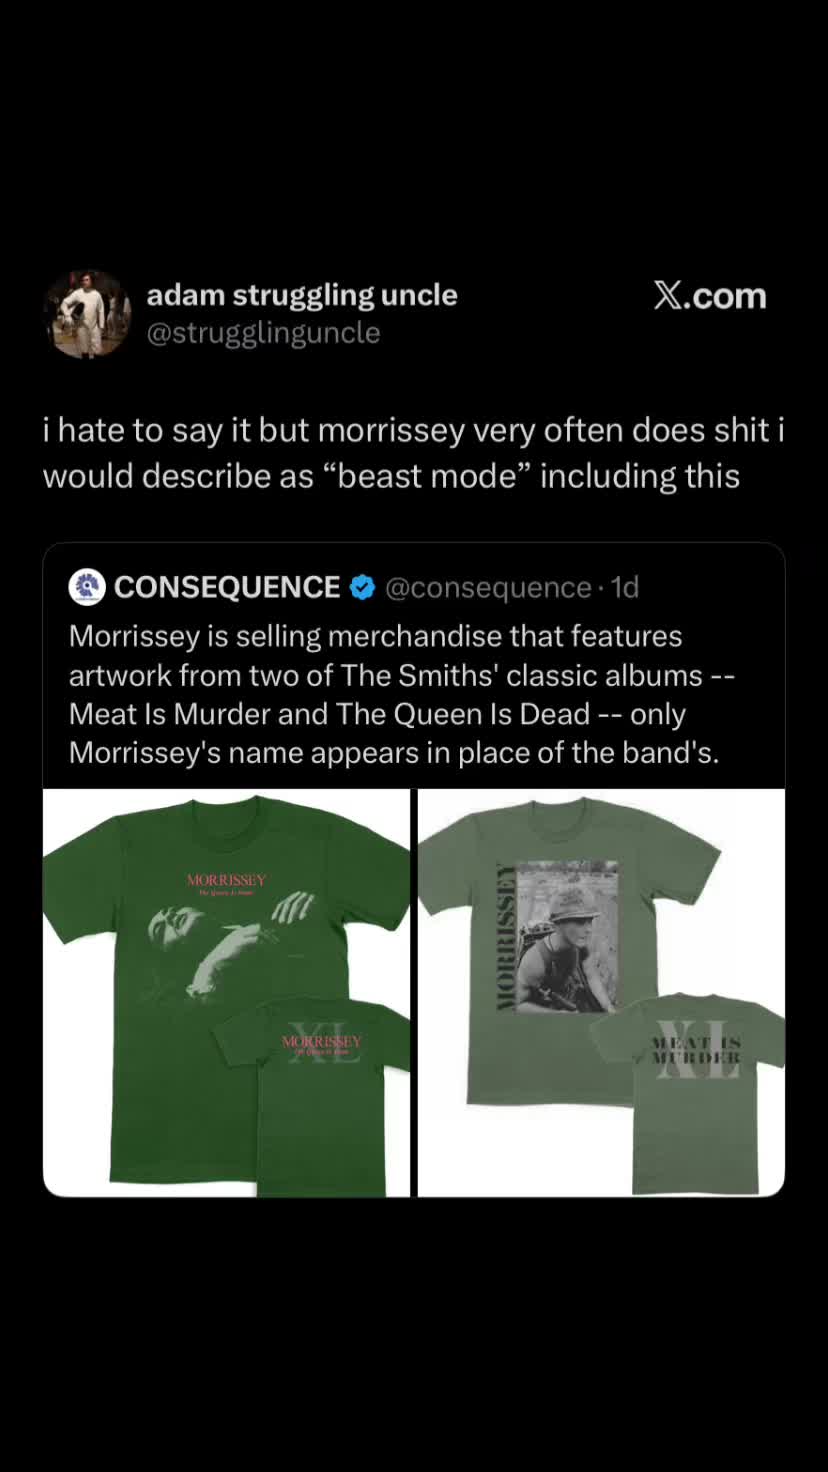Click the 1d timestamp
Screen dimensions: 828x1472
pos(625,587)
